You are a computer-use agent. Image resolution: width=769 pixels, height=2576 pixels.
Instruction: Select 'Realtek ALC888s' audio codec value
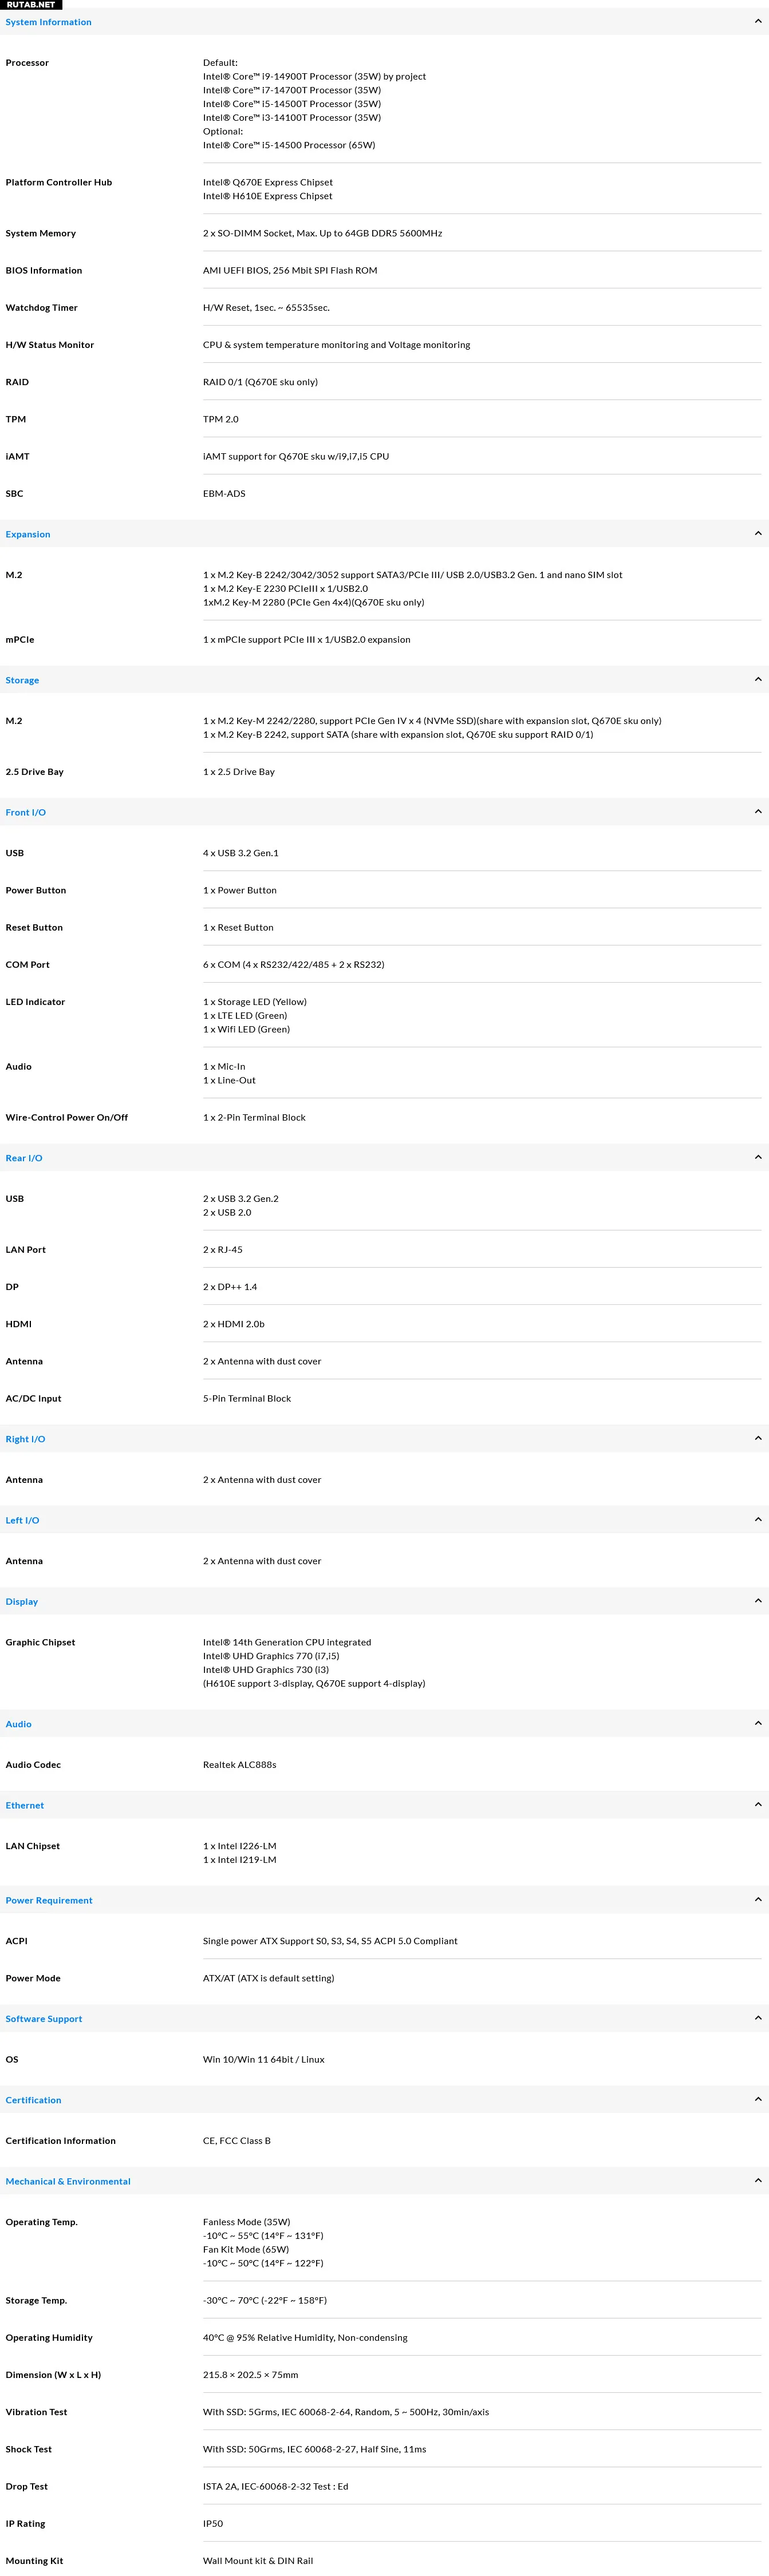[240, 1765]
